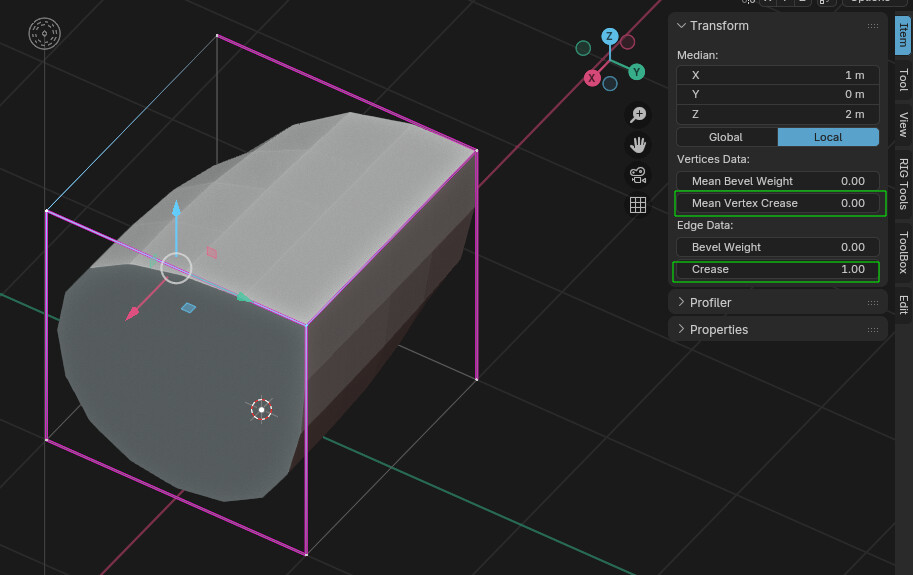Select Global transform space
913x575 pixels.
727,137
